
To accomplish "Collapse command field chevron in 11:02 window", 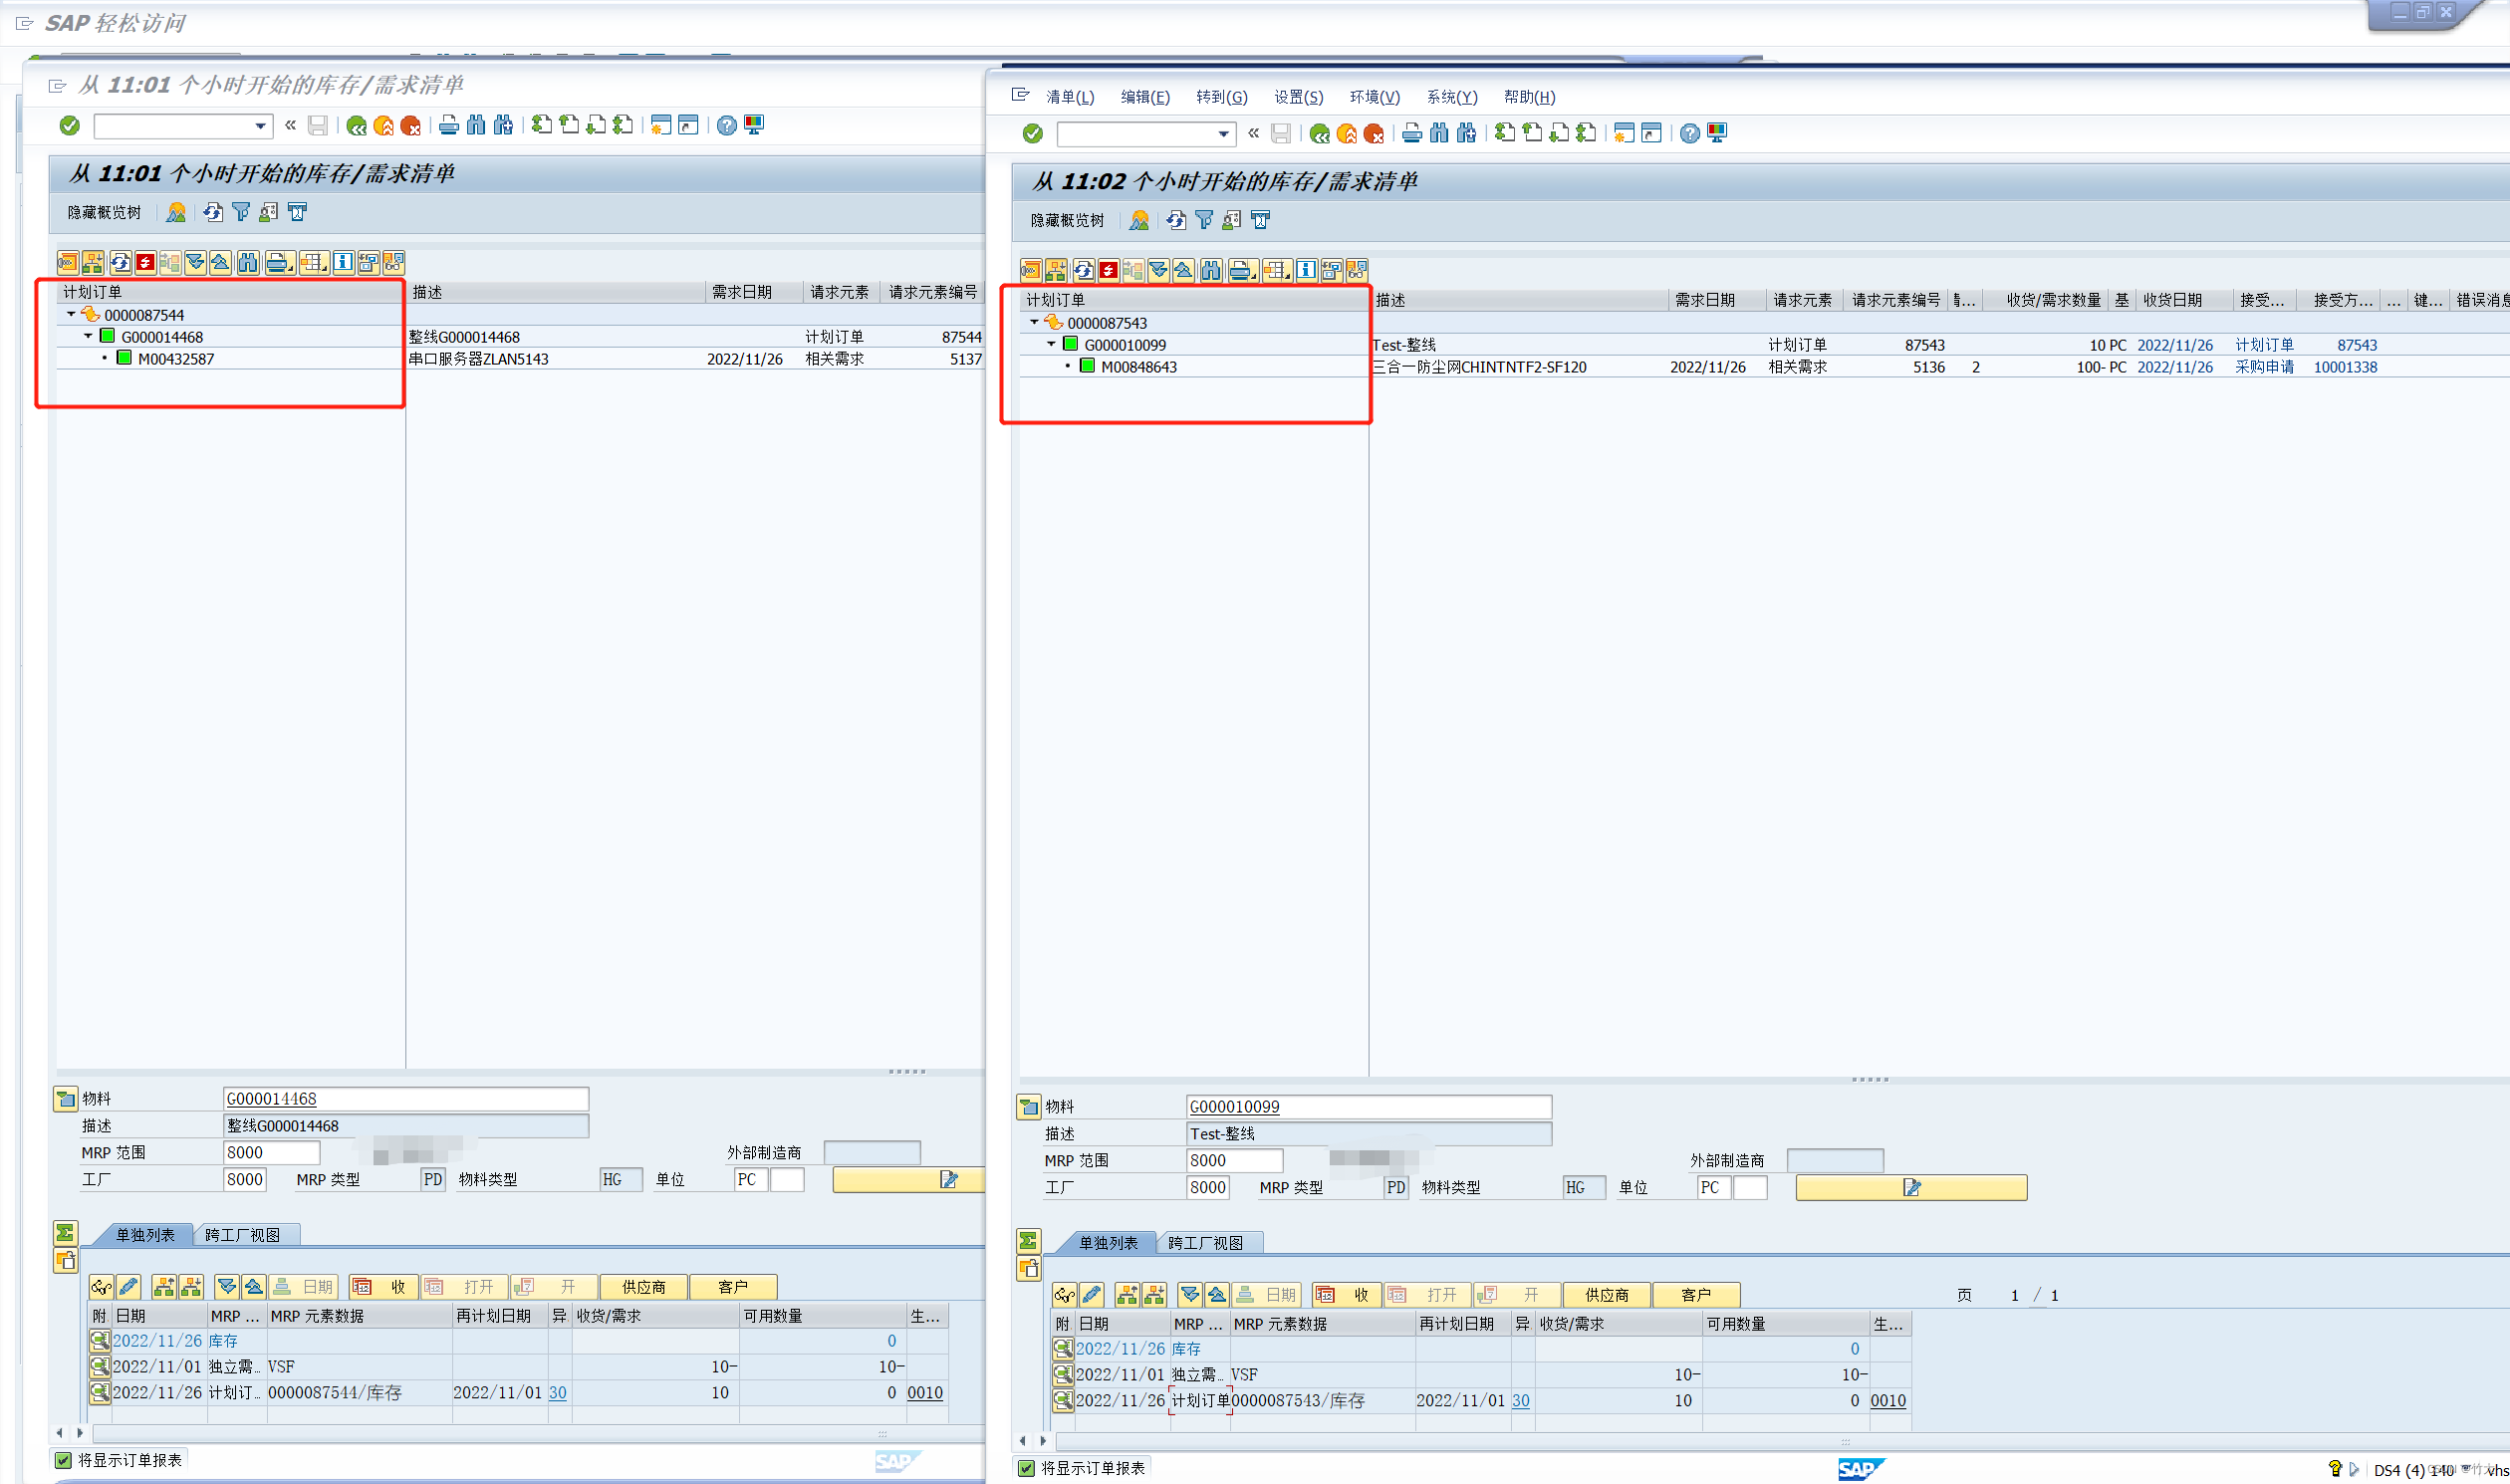I will pos(1253,133).
